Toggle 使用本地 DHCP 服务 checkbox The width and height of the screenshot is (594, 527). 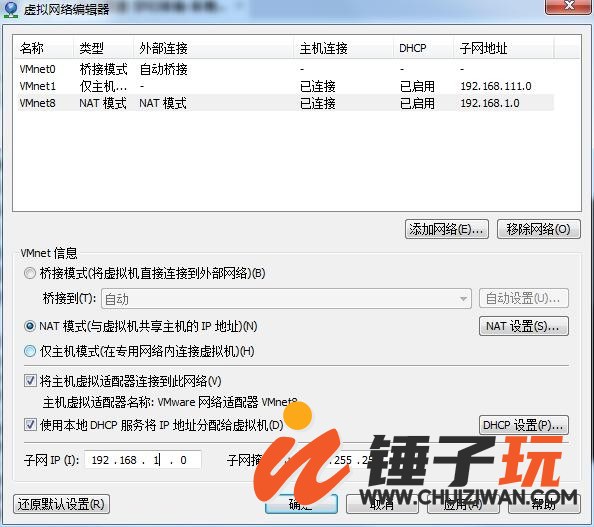coord(30,425)
